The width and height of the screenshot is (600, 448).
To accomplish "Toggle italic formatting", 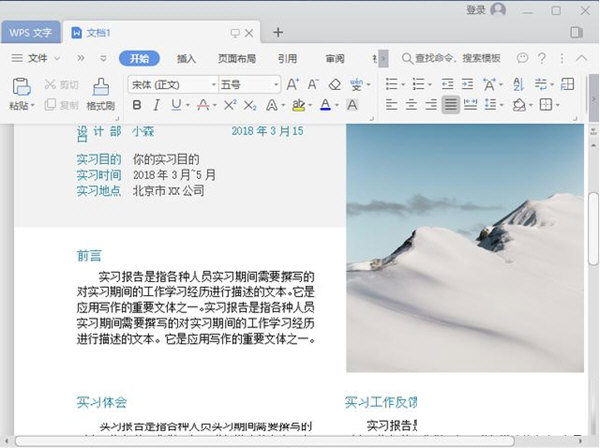I will [x=156, y=105].
